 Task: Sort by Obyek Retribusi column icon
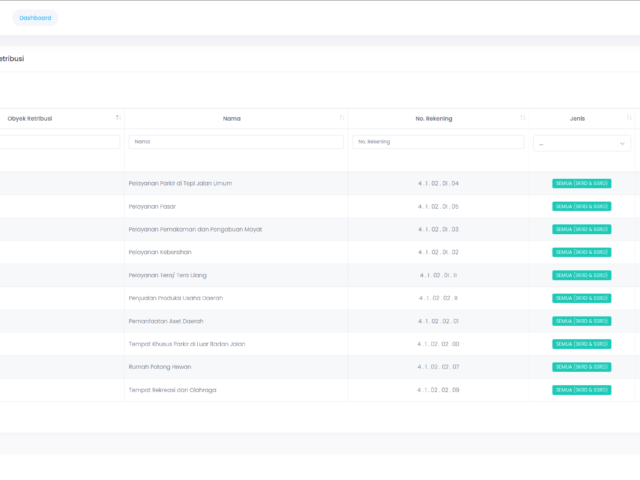[118, 118]
